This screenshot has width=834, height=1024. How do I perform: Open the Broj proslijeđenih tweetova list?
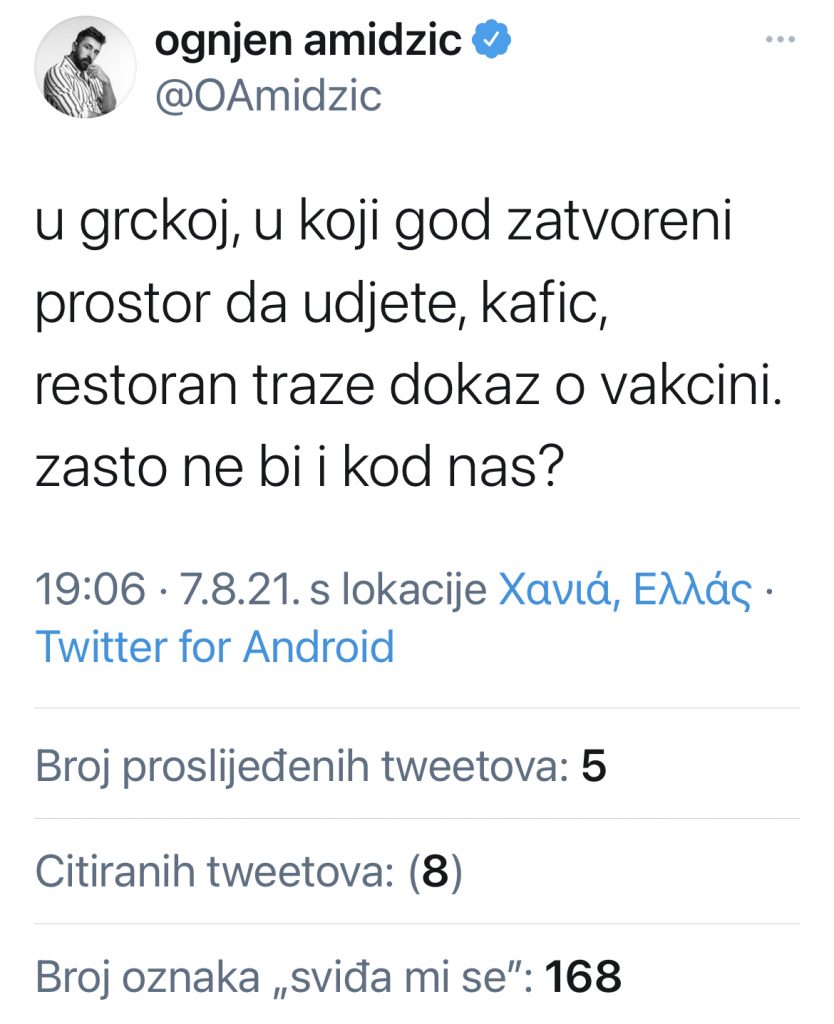(x=300, y=767)
